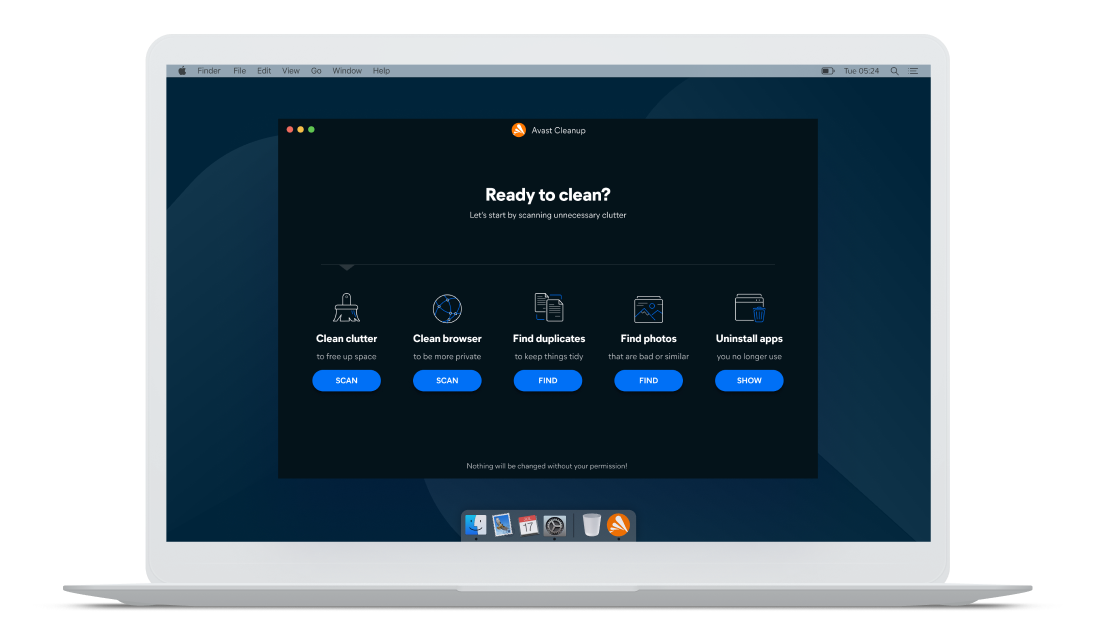1096x641 pixels.
Task: Open Avast Cleanup from the Dock
Action: point(619,524)
